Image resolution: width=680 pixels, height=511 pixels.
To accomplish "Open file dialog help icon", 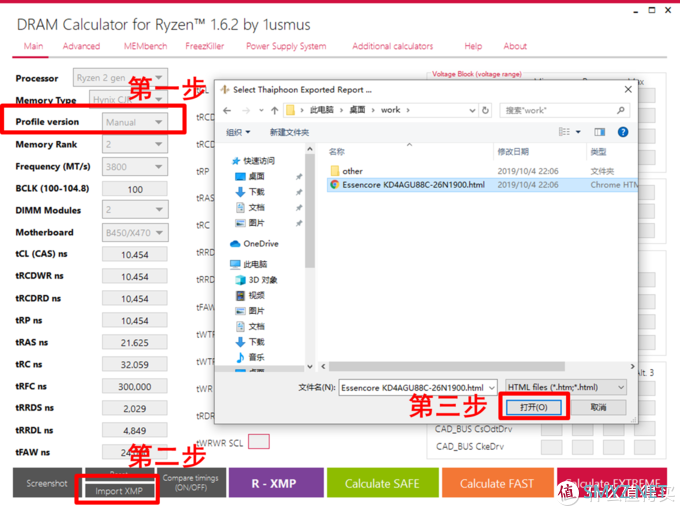I will point(623,132).
